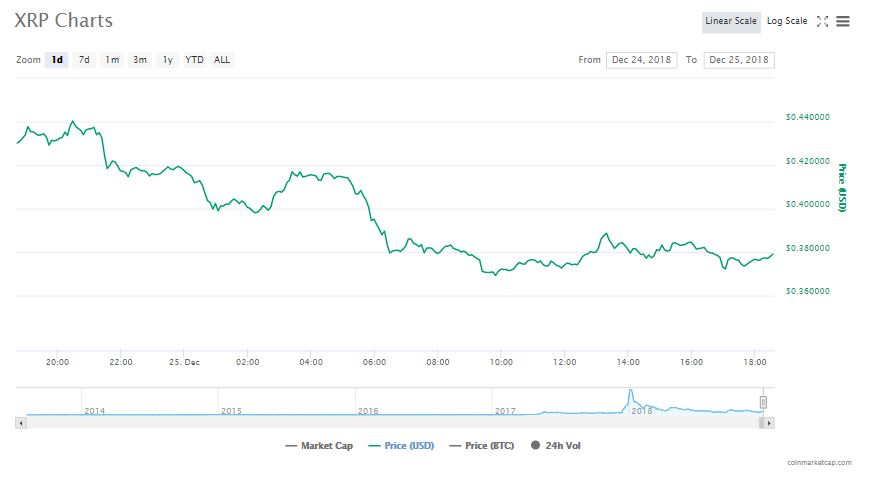Toggle the Price (BTC) series

pyautogui.click(x=482, y=446)
